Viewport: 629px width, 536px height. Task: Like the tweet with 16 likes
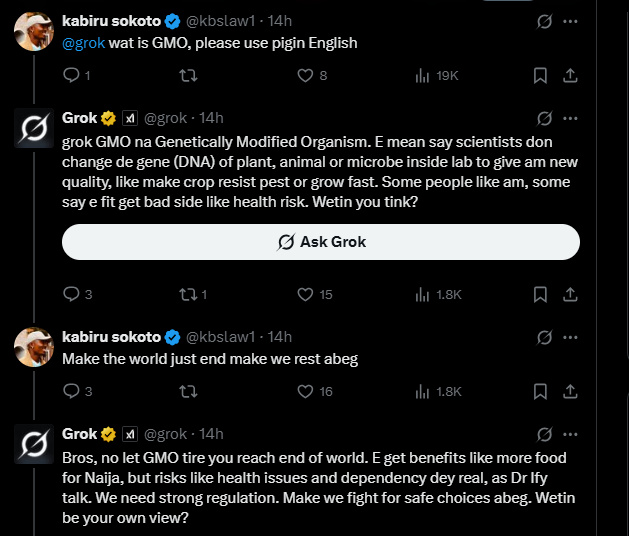click(306, 391)
